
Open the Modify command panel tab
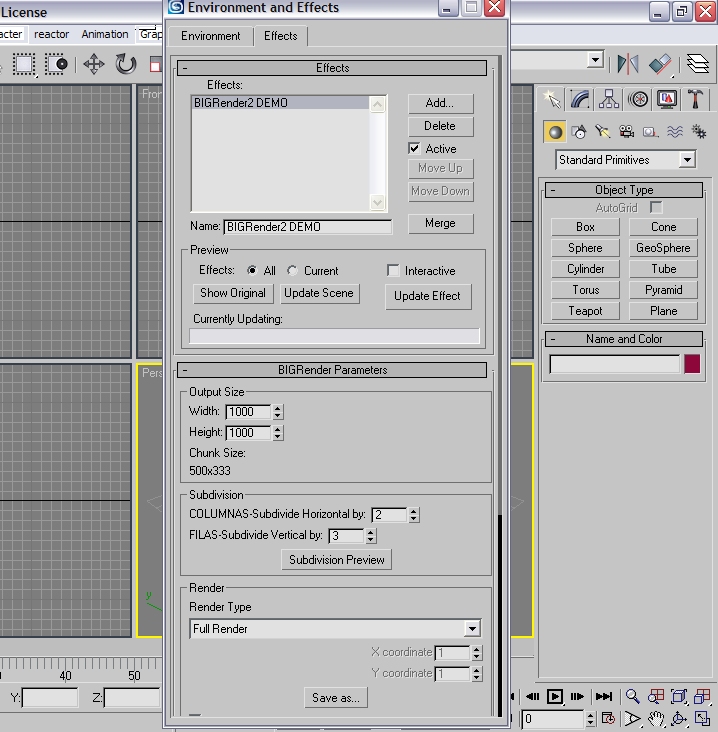pos(580,99)
